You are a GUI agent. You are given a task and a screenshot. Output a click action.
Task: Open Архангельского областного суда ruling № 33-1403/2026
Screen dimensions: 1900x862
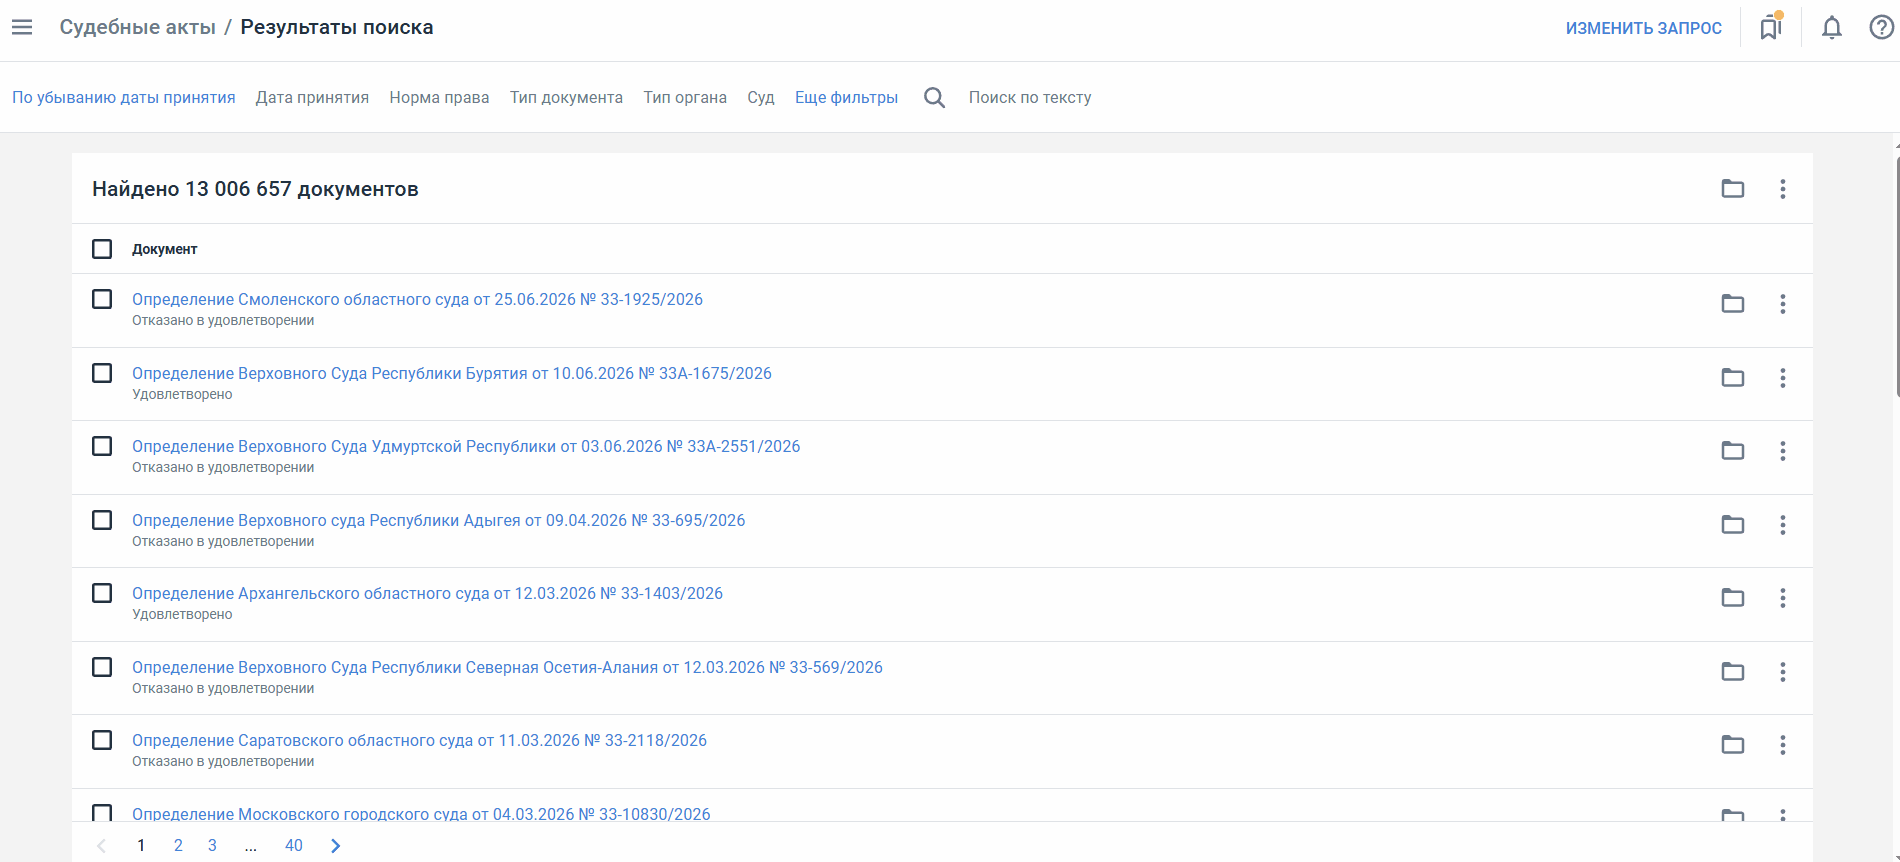click(427, 593)
